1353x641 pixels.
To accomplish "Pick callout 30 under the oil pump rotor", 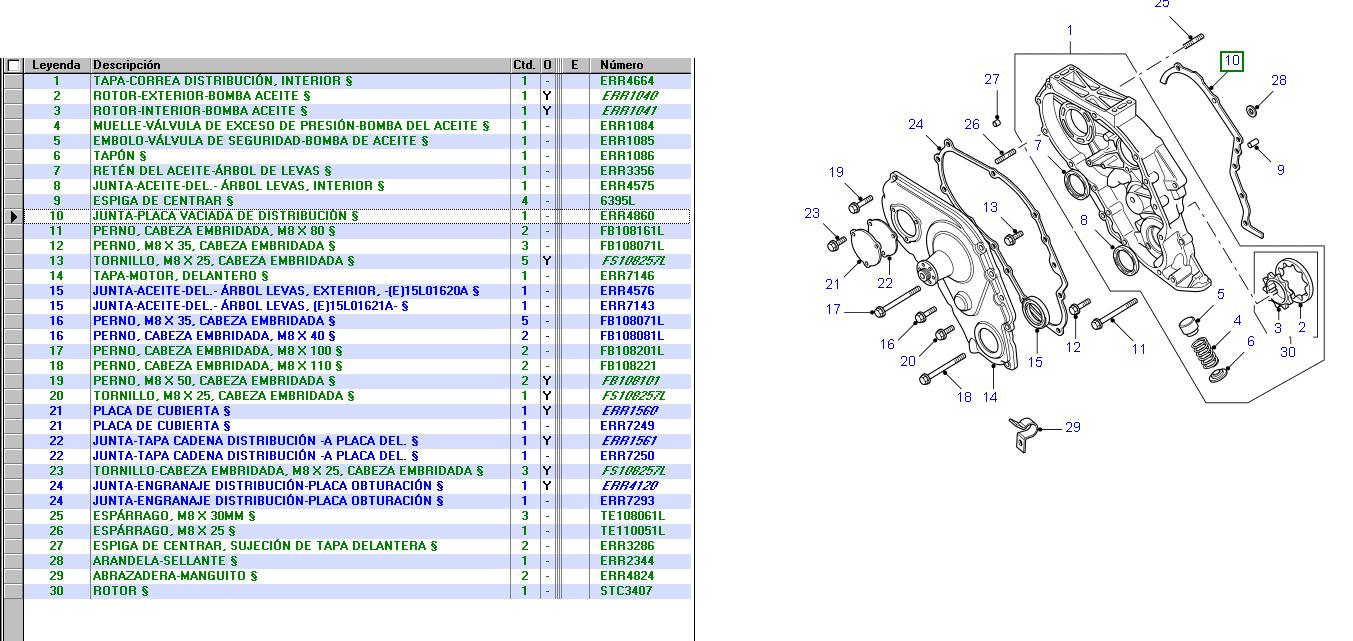I will (1287, 352).
